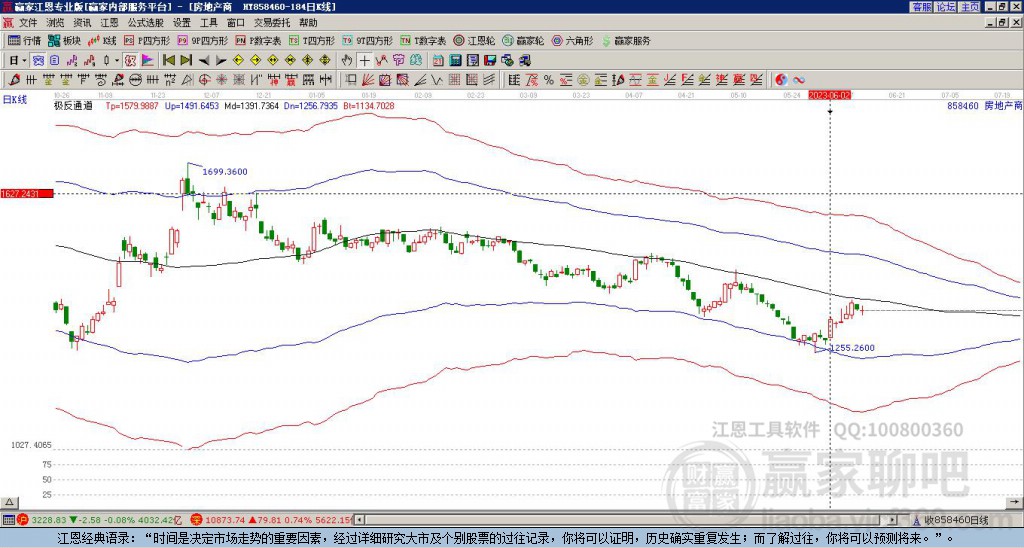Select the zigzag wave line tool
The height and width of the screenshot is (548, 1024).
[x=436, y=80]
